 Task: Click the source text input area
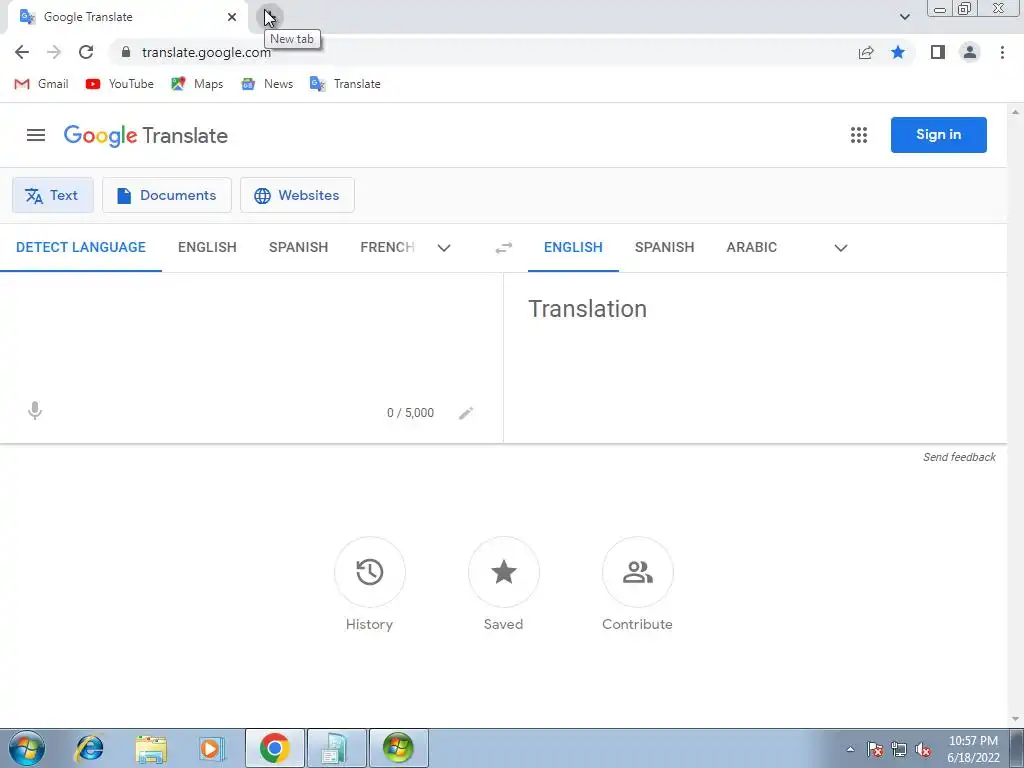pyautogui.click(x=251, y=333)
